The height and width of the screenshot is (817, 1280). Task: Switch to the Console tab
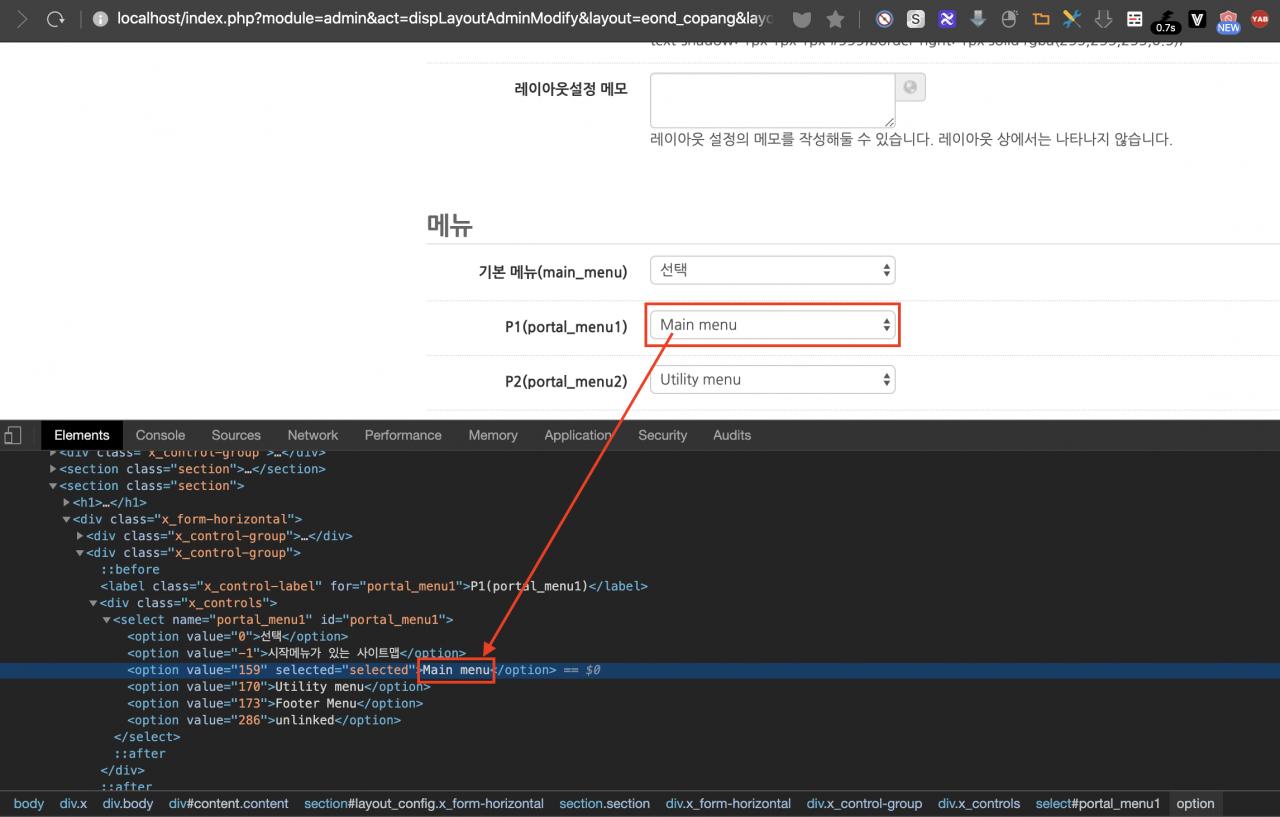[160, 435]
